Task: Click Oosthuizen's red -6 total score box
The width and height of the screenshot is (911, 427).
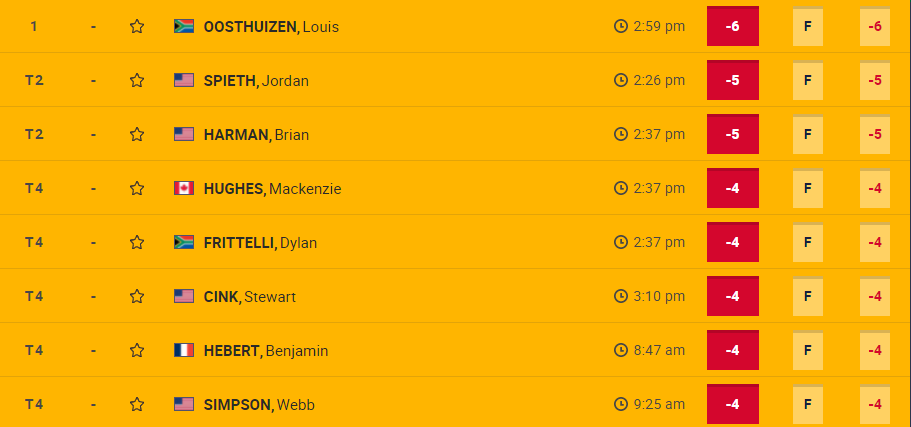Action: tap(733, 27)
